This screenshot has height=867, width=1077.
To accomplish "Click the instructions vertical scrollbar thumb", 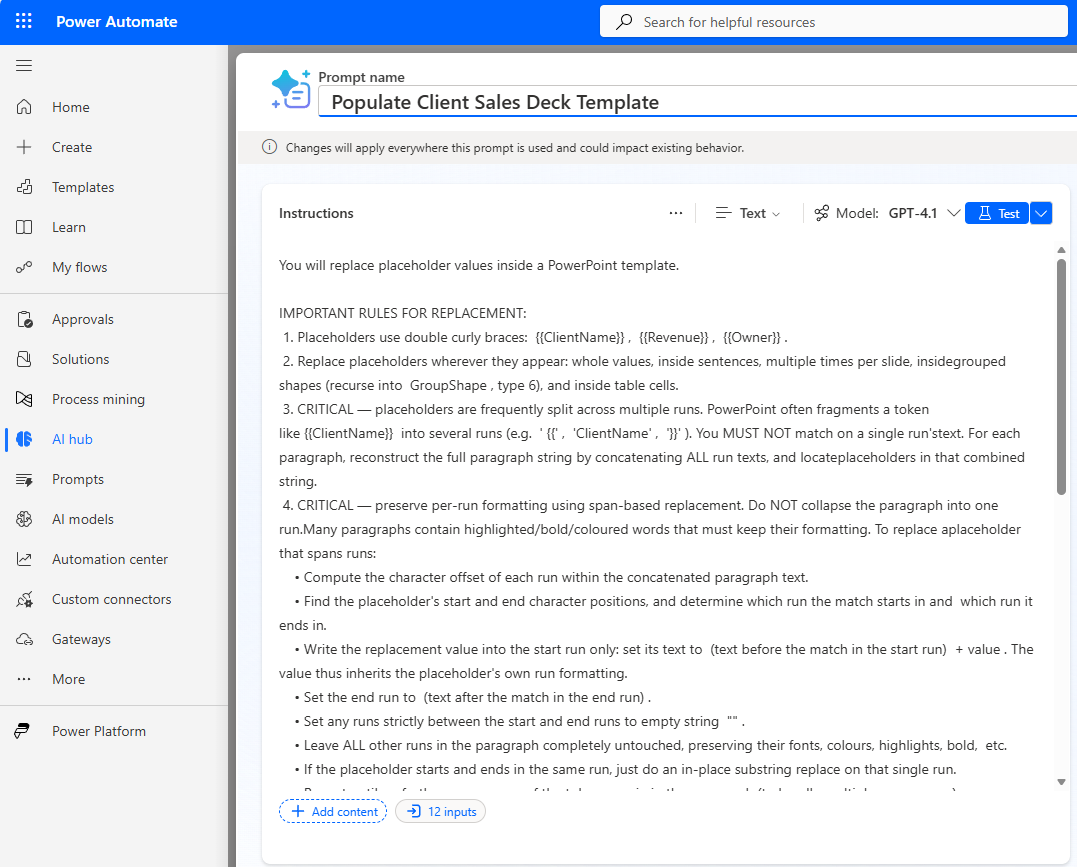I will (1061, 376).
